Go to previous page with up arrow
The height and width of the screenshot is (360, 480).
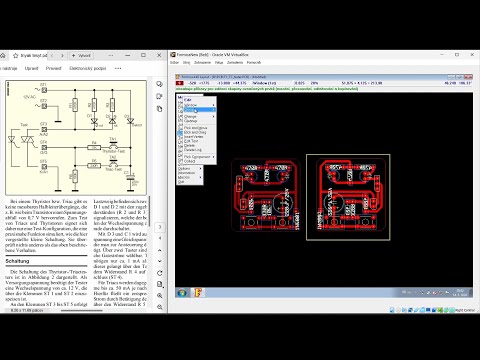pos(160,250)
